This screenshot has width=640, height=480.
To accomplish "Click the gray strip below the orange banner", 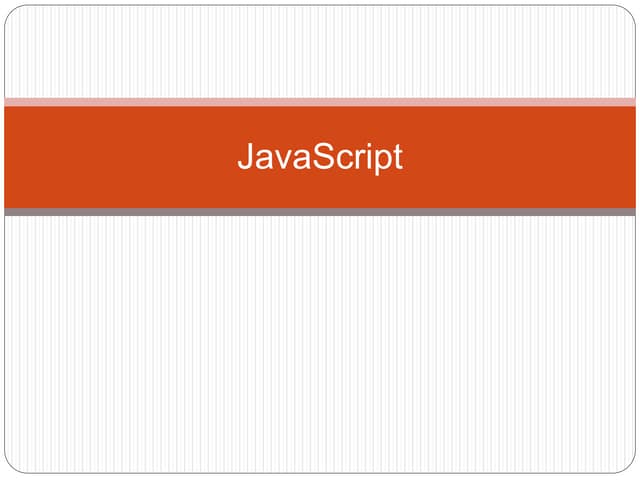I will click(x=320, y=212).
